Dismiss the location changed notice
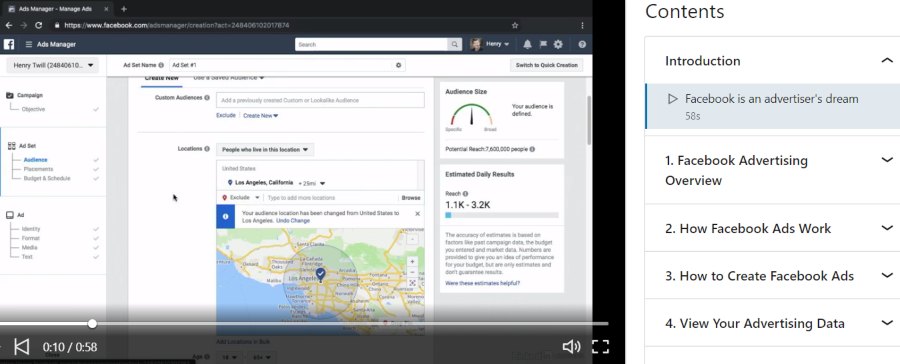This screenshot has width=900, height=364. (x=417, y=214)
